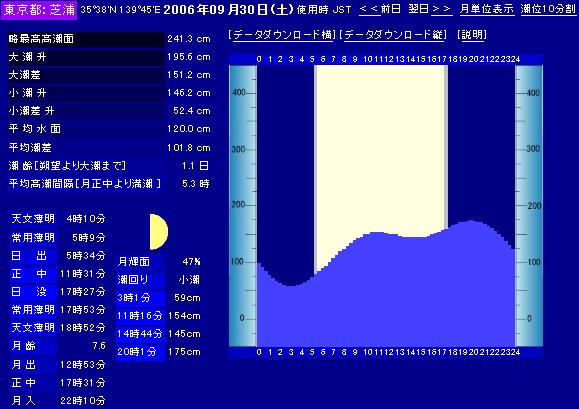Click tide time 11時16分
The height and width of the screenshot is (409, 579).
(x=140, y=316)
